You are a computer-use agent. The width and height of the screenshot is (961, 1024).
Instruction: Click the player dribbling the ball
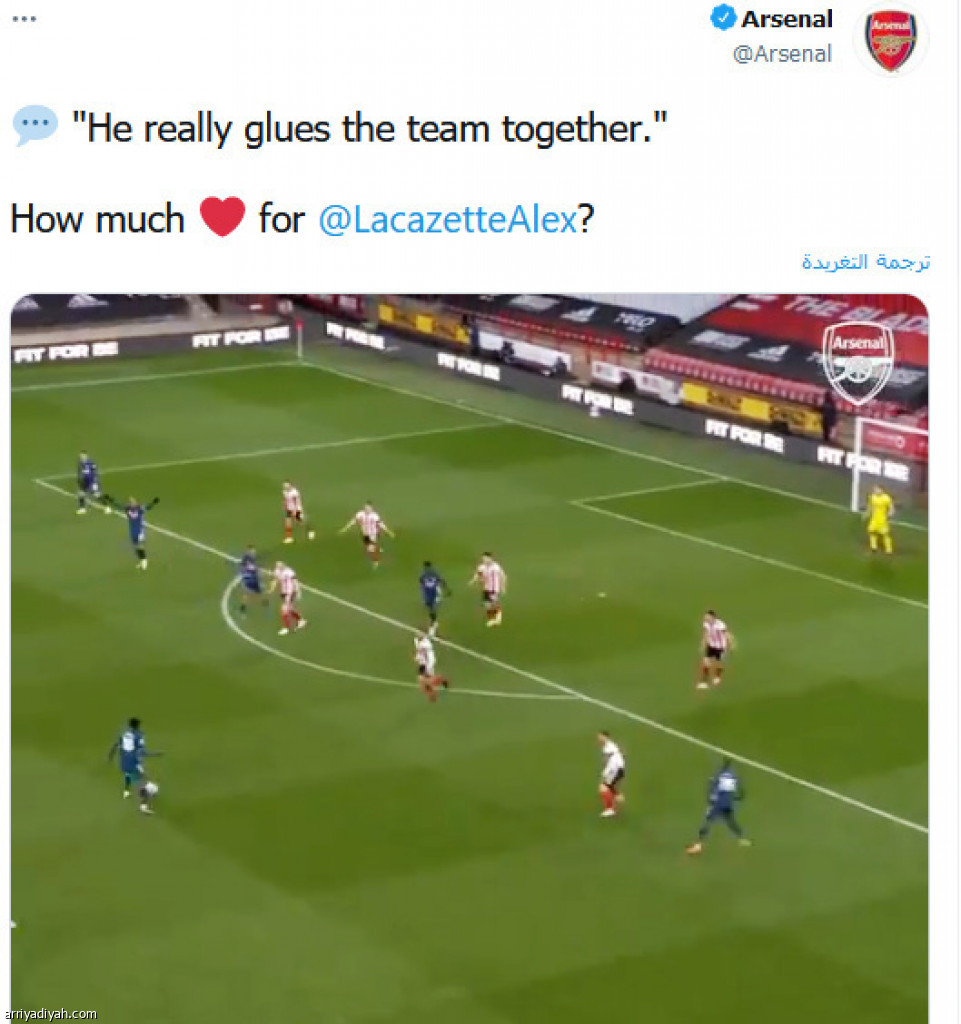[x=135, y=764]
